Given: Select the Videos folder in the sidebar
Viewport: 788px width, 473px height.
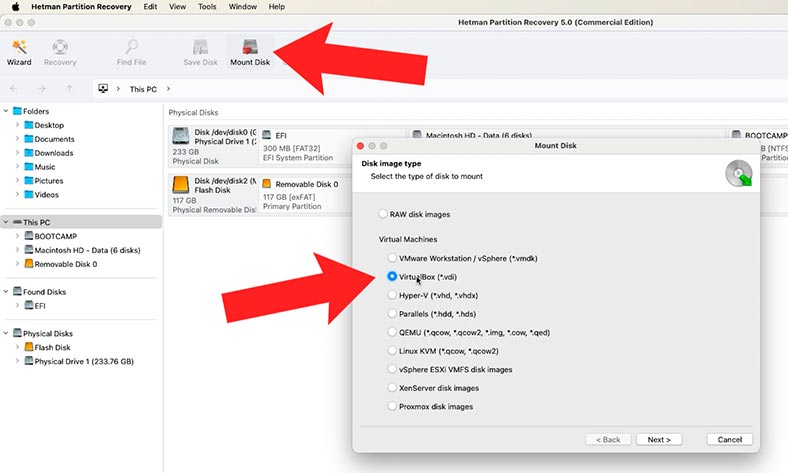Looking at the screenshot, I should point(46,195).
